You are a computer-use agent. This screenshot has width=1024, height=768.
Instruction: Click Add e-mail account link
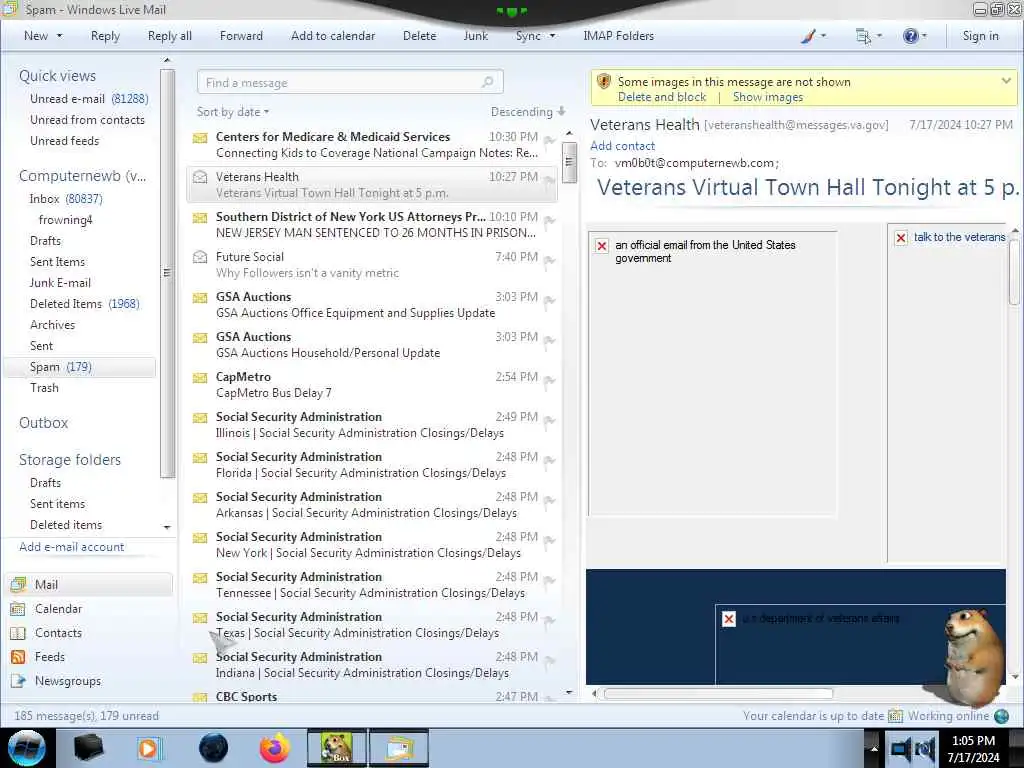click(x=72, y=547)
